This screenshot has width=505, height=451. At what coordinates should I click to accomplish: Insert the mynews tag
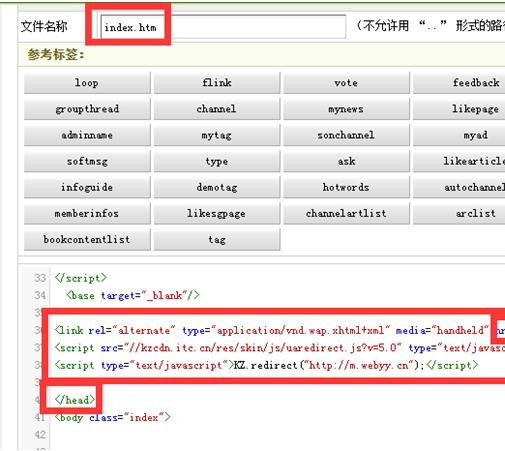coord(346,109)
